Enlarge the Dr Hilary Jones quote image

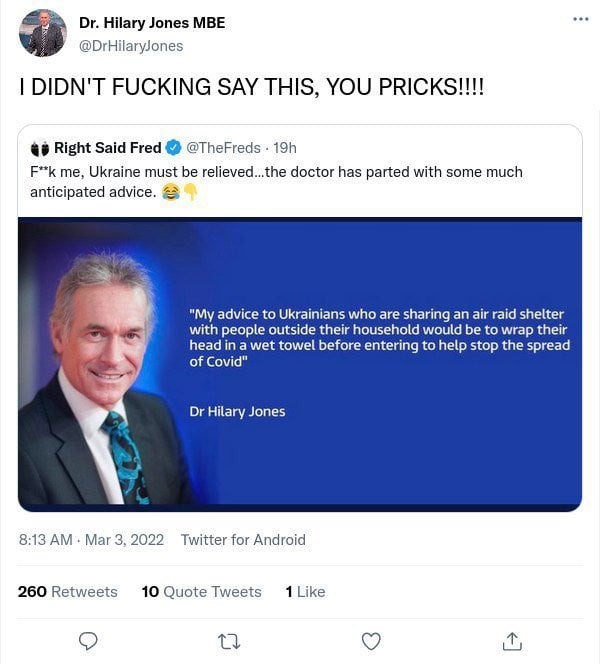point(300,365)
